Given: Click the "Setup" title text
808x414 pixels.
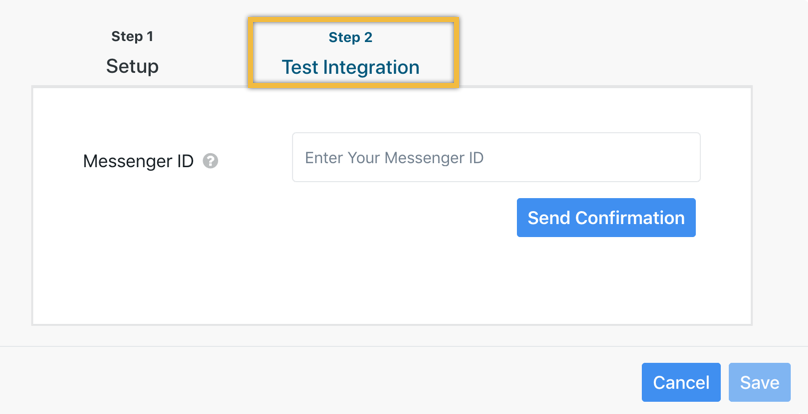Looking at the screenshot, I should click(x=132, y=66).
